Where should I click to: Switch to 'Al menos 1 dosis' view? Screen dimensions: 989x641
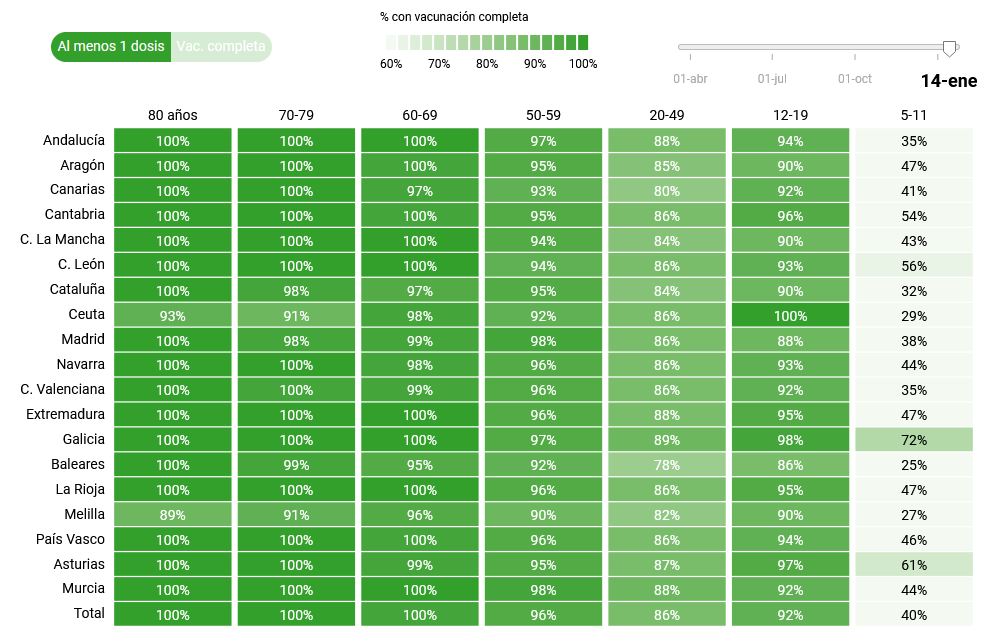pos(111,47)
